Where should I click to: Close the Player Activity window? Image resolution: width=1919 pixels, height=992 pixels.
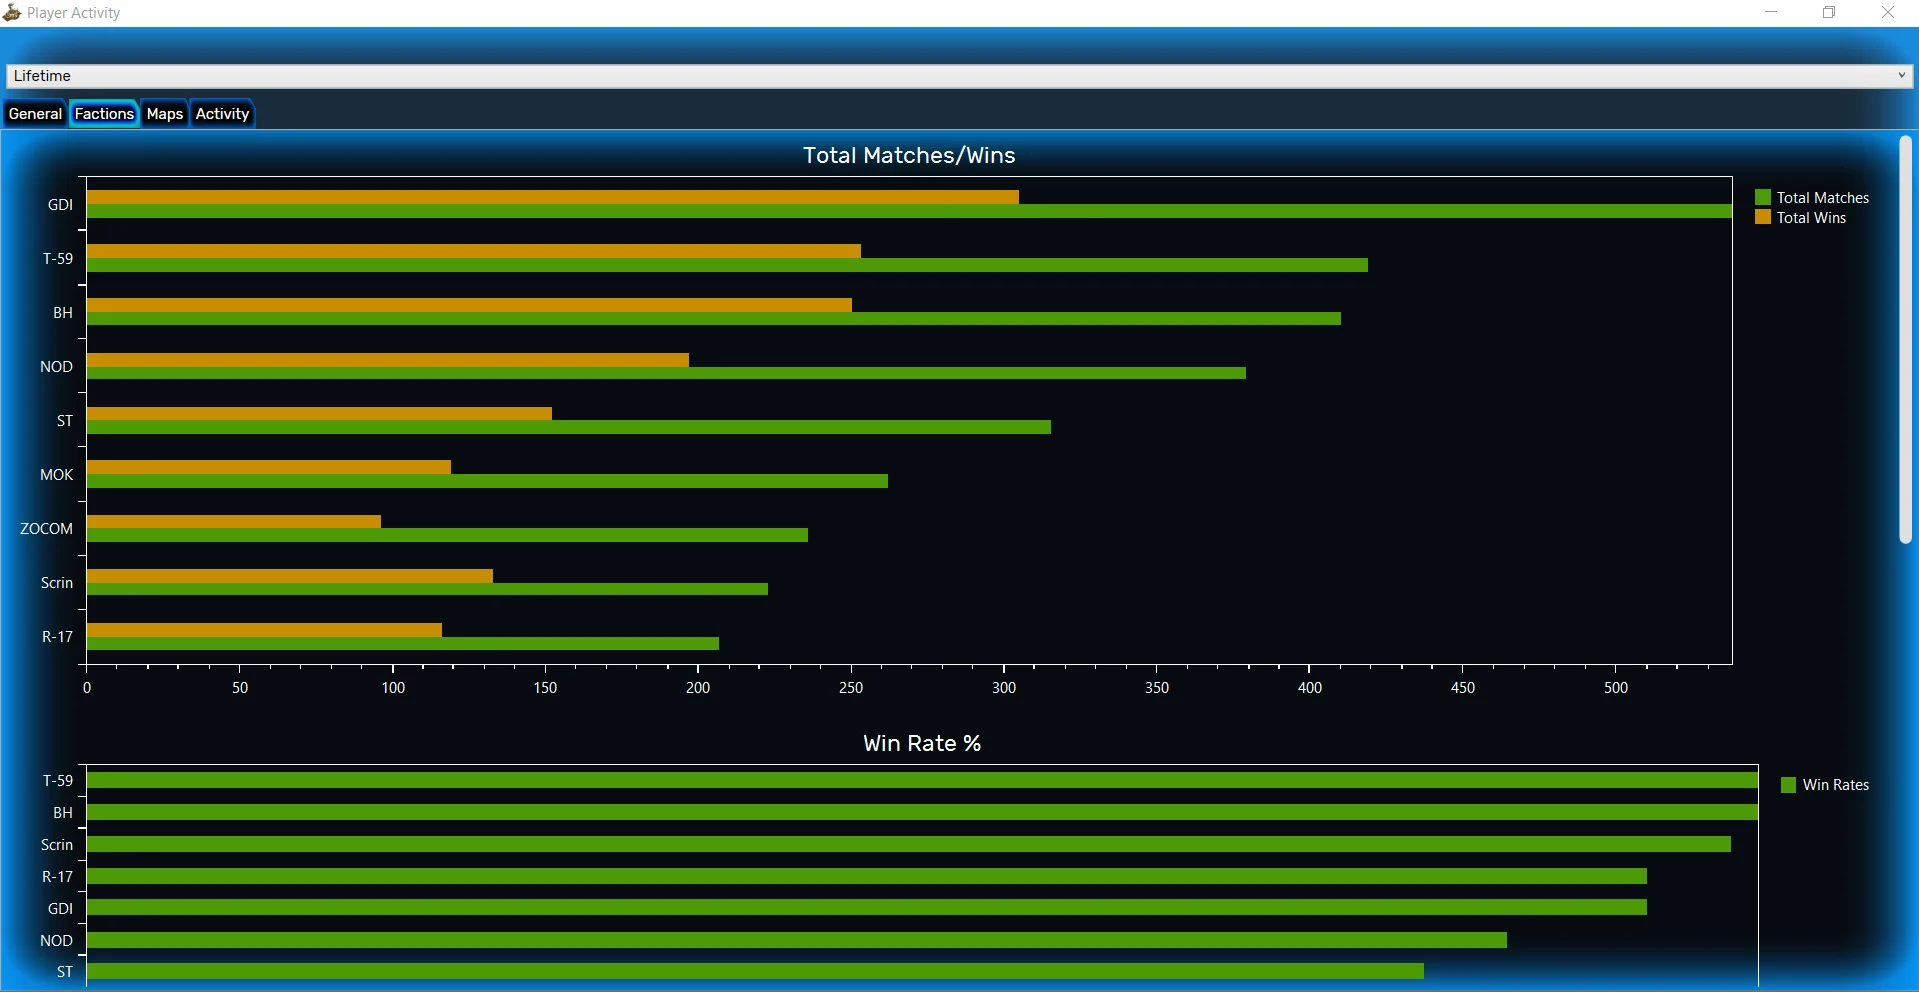1888,13
